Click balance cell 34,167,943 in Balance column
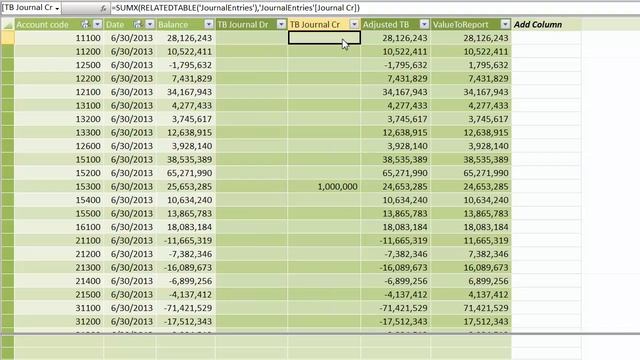The height and width of the screenshot is (360, 640). [186, 92]
